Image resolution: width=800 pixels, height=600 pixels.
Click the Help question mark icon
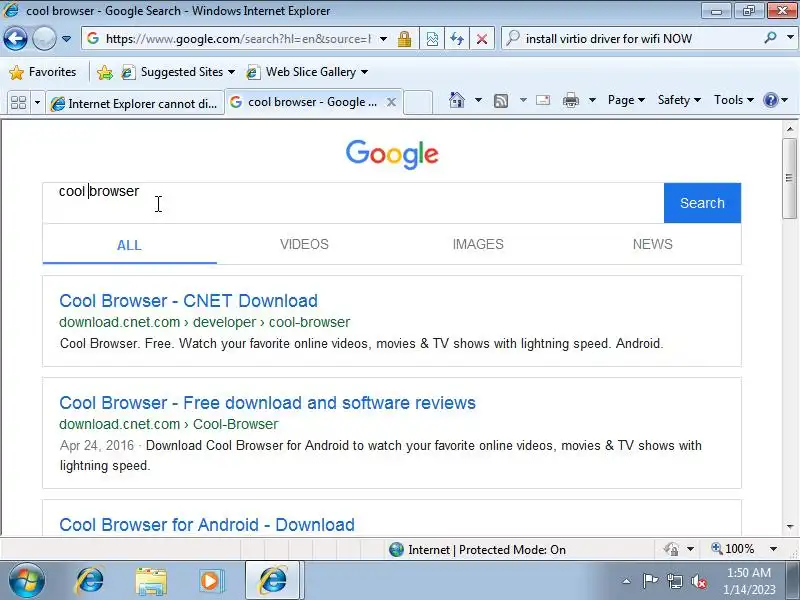770,100
